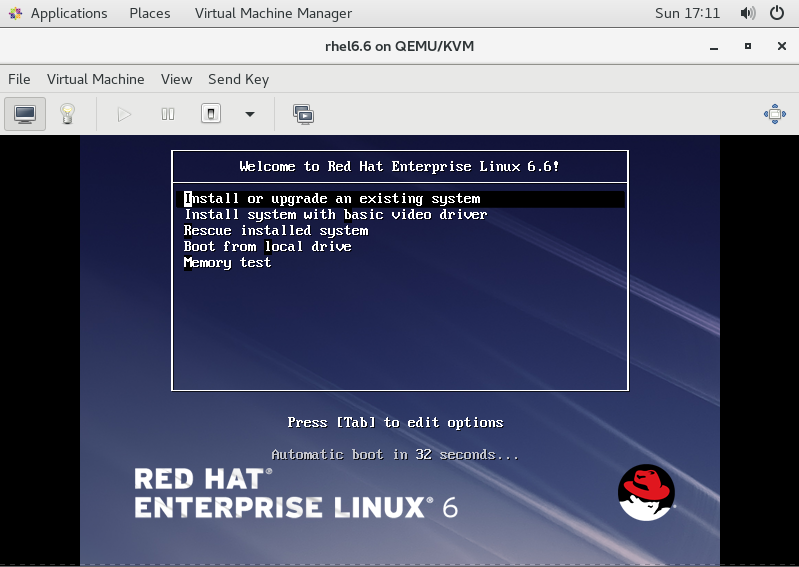Select Install or upgrade an existing system
The image size is (799, 567).
coord(400,199)
